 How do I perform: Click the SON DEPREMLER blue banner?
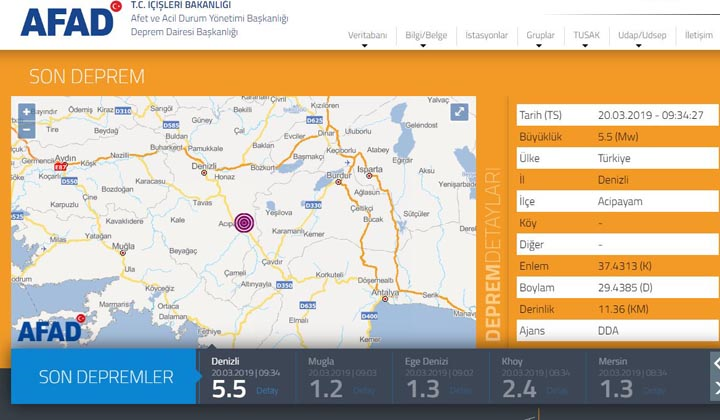click(105, 377)
